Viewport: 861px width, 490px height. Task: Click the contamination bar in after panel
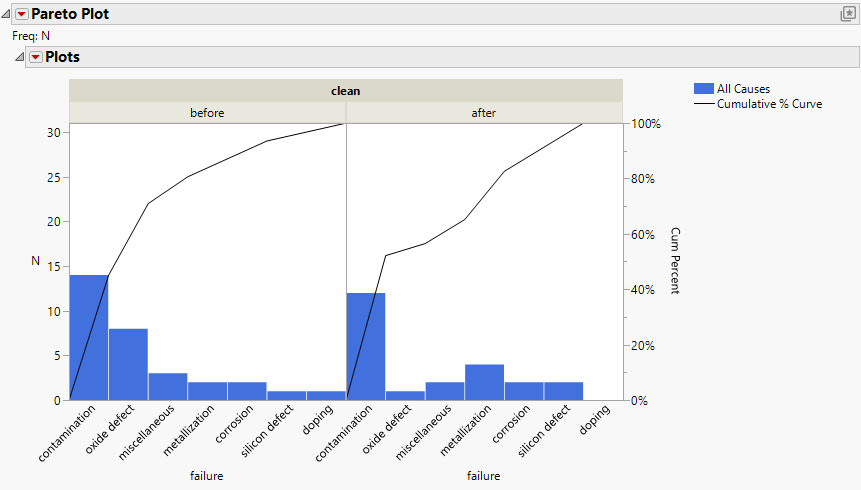coord(365,346)
